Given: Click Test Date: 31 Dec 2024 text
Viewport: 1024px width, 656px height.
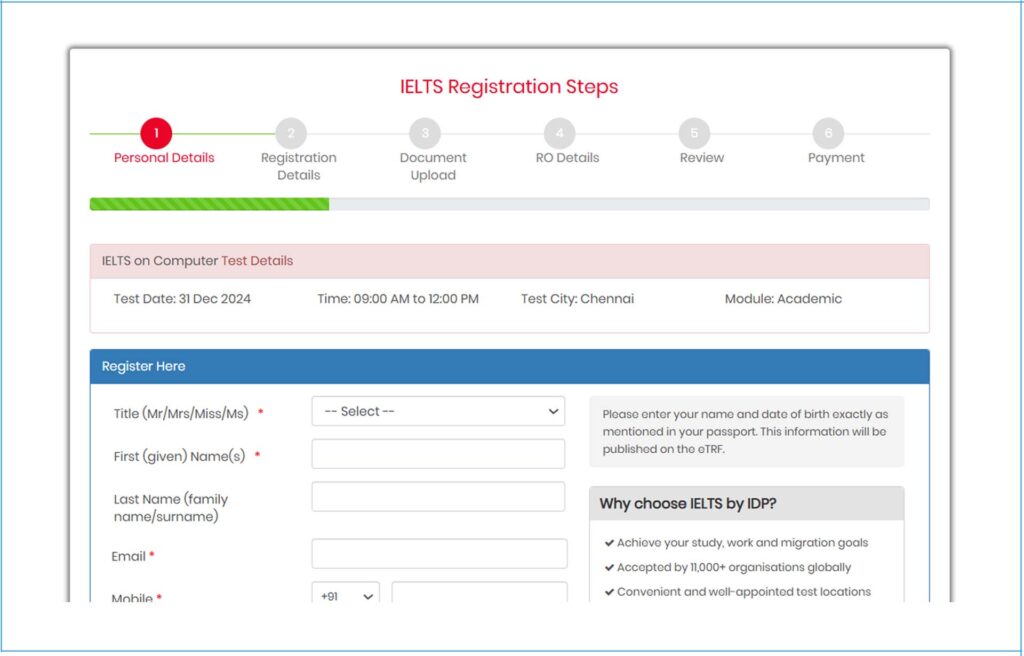Looking at the screenshot, I should [182, 299].
